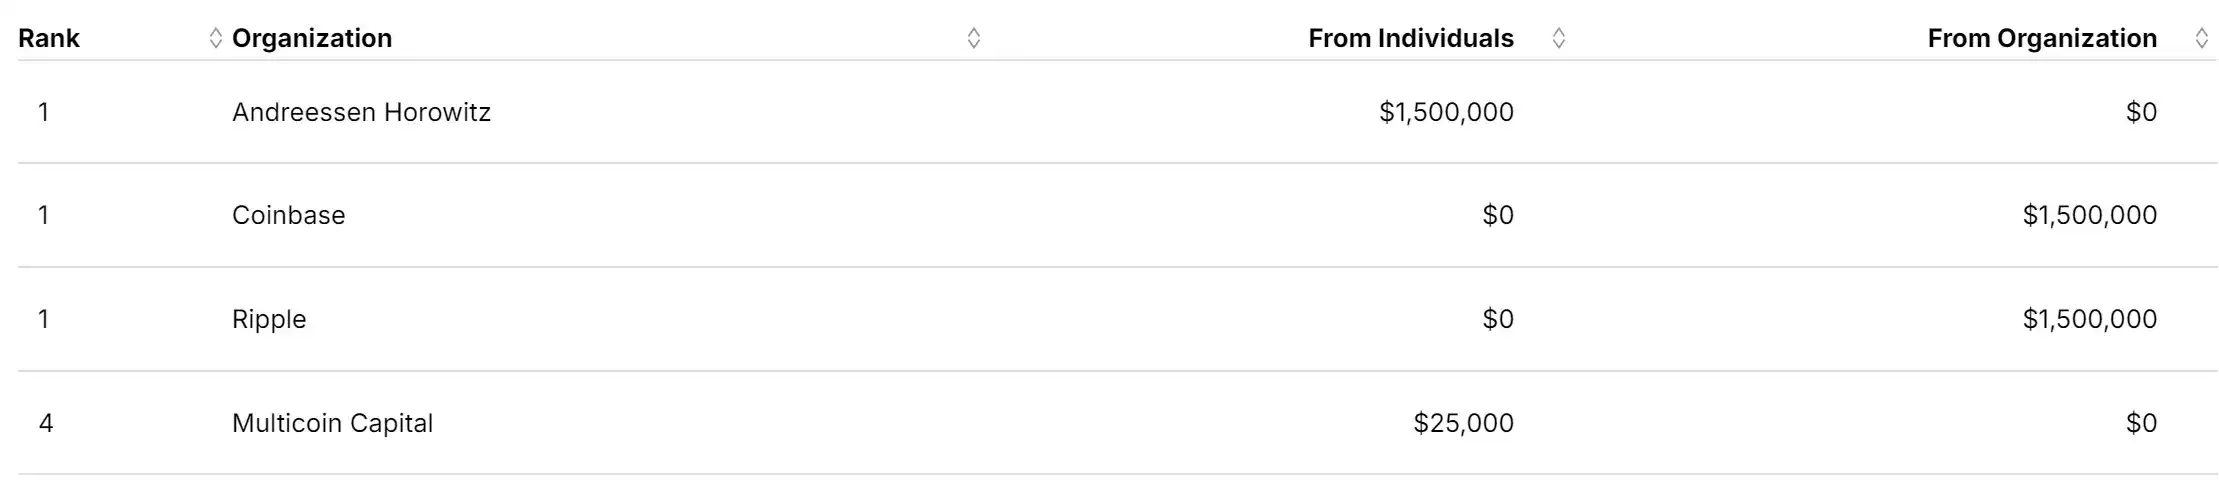Image resolution: width=2219 pixels, height=498 pixels.
Task: Click the Organization column header text
Action: pyautogui.click(x=312, y=38)
